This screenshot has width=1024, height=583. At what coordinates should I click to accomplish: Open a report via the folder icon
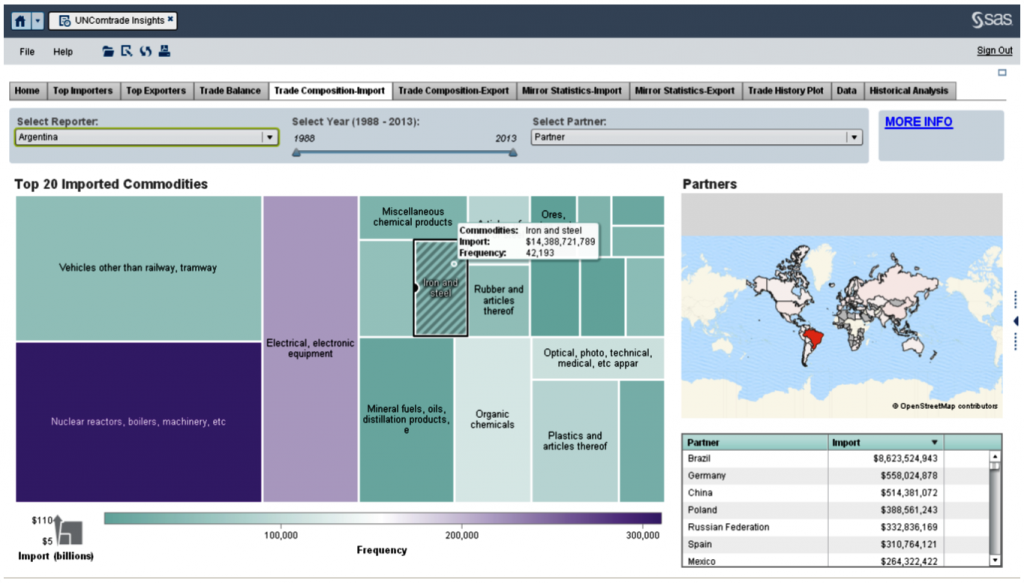108,51
